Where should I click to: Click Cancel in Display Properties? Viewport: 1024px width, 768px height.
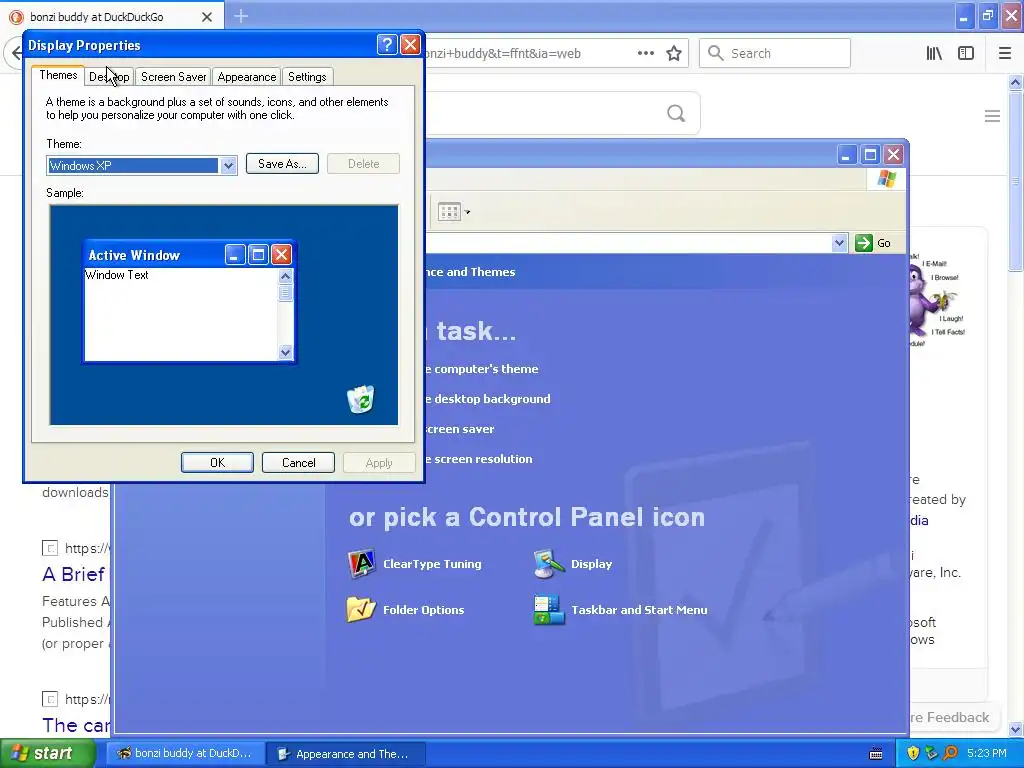298,462
